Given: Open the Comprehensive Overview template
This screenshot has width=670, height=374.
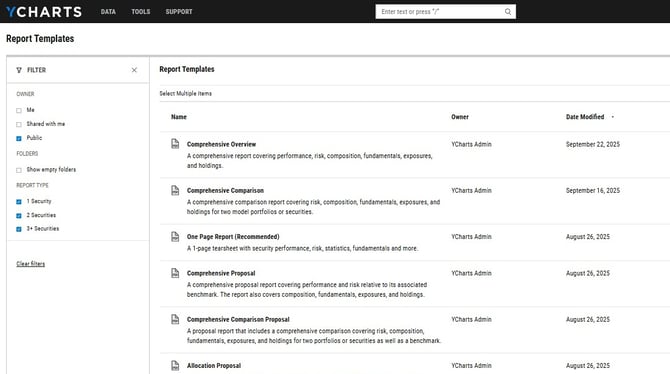Looking at the screenshot, I should coord(221,144).
